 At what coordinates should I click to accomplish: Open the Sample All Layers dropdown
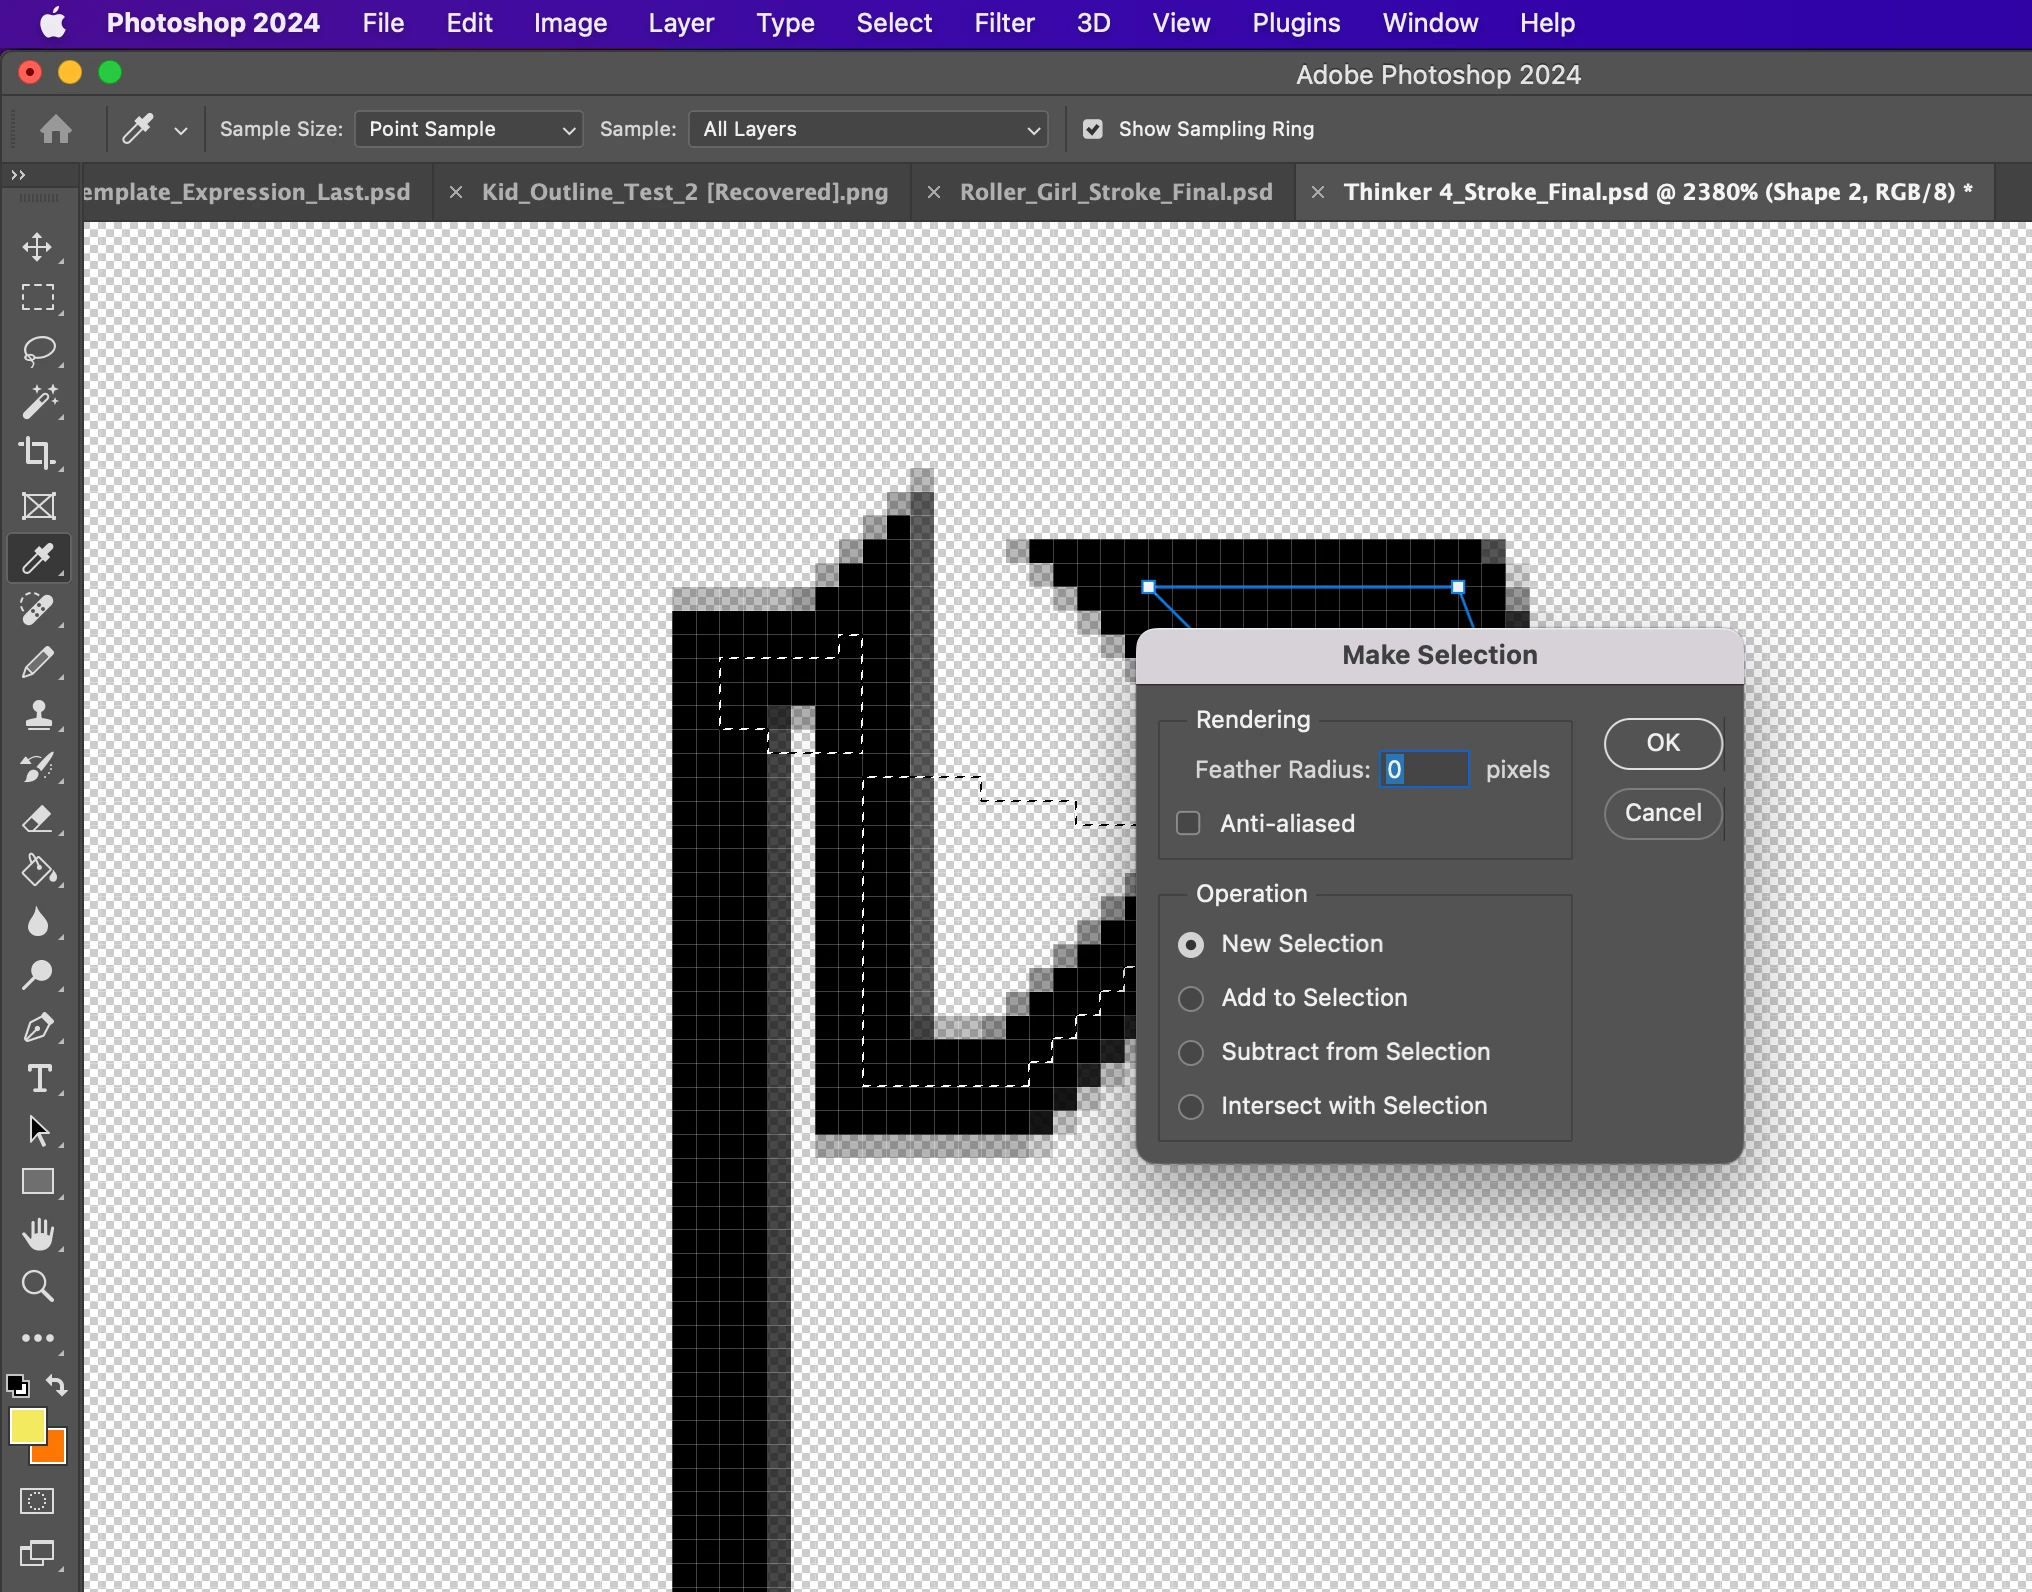pyautogui.click(x=868, y=129)
